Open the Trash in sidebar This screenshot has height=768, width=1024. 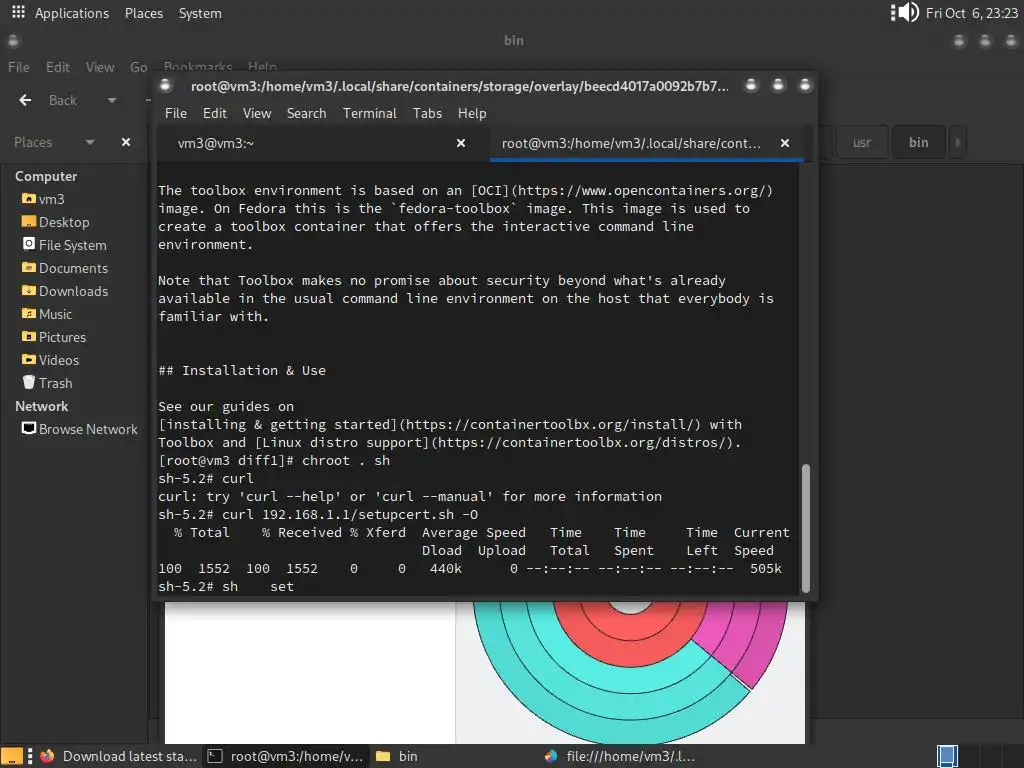point(47,383)
